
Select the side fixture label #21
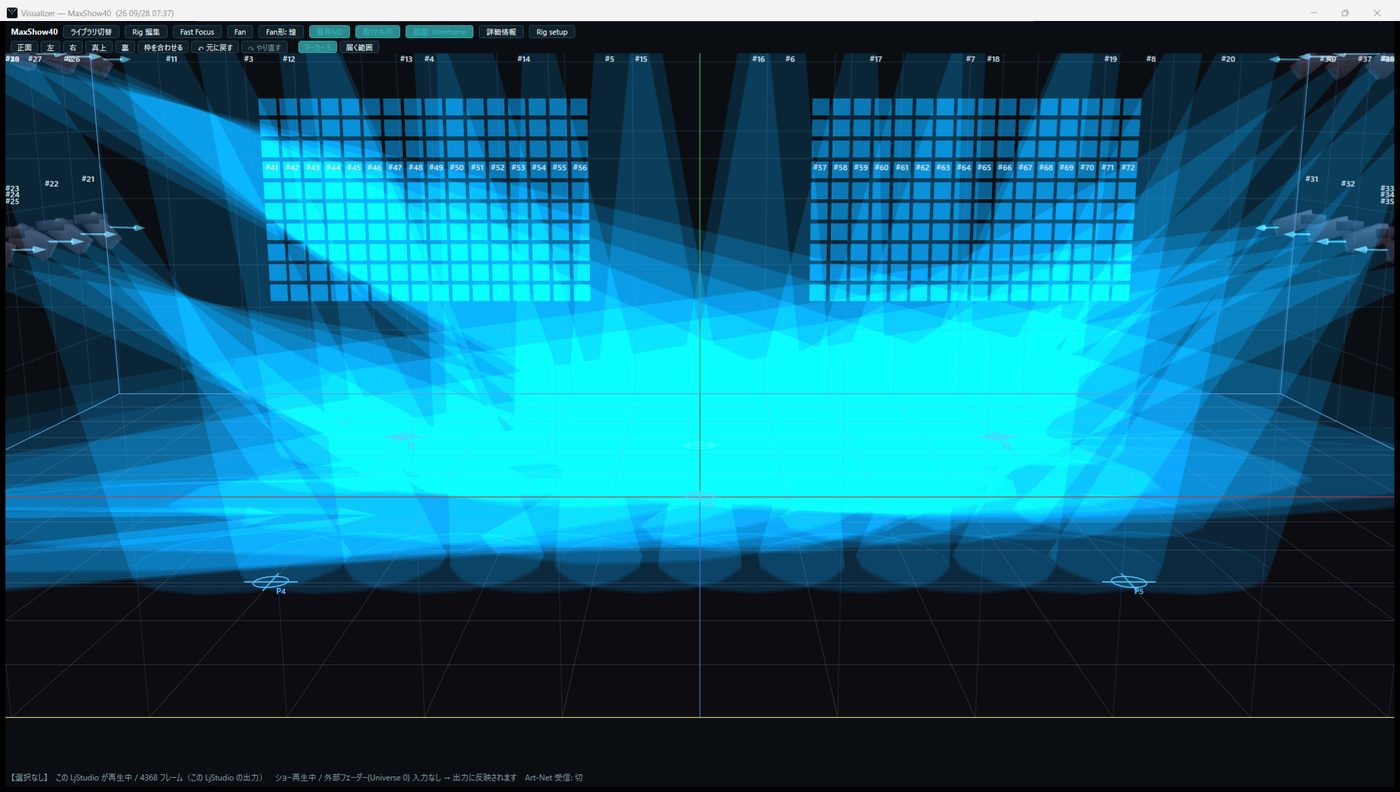[x=88, y=179]
